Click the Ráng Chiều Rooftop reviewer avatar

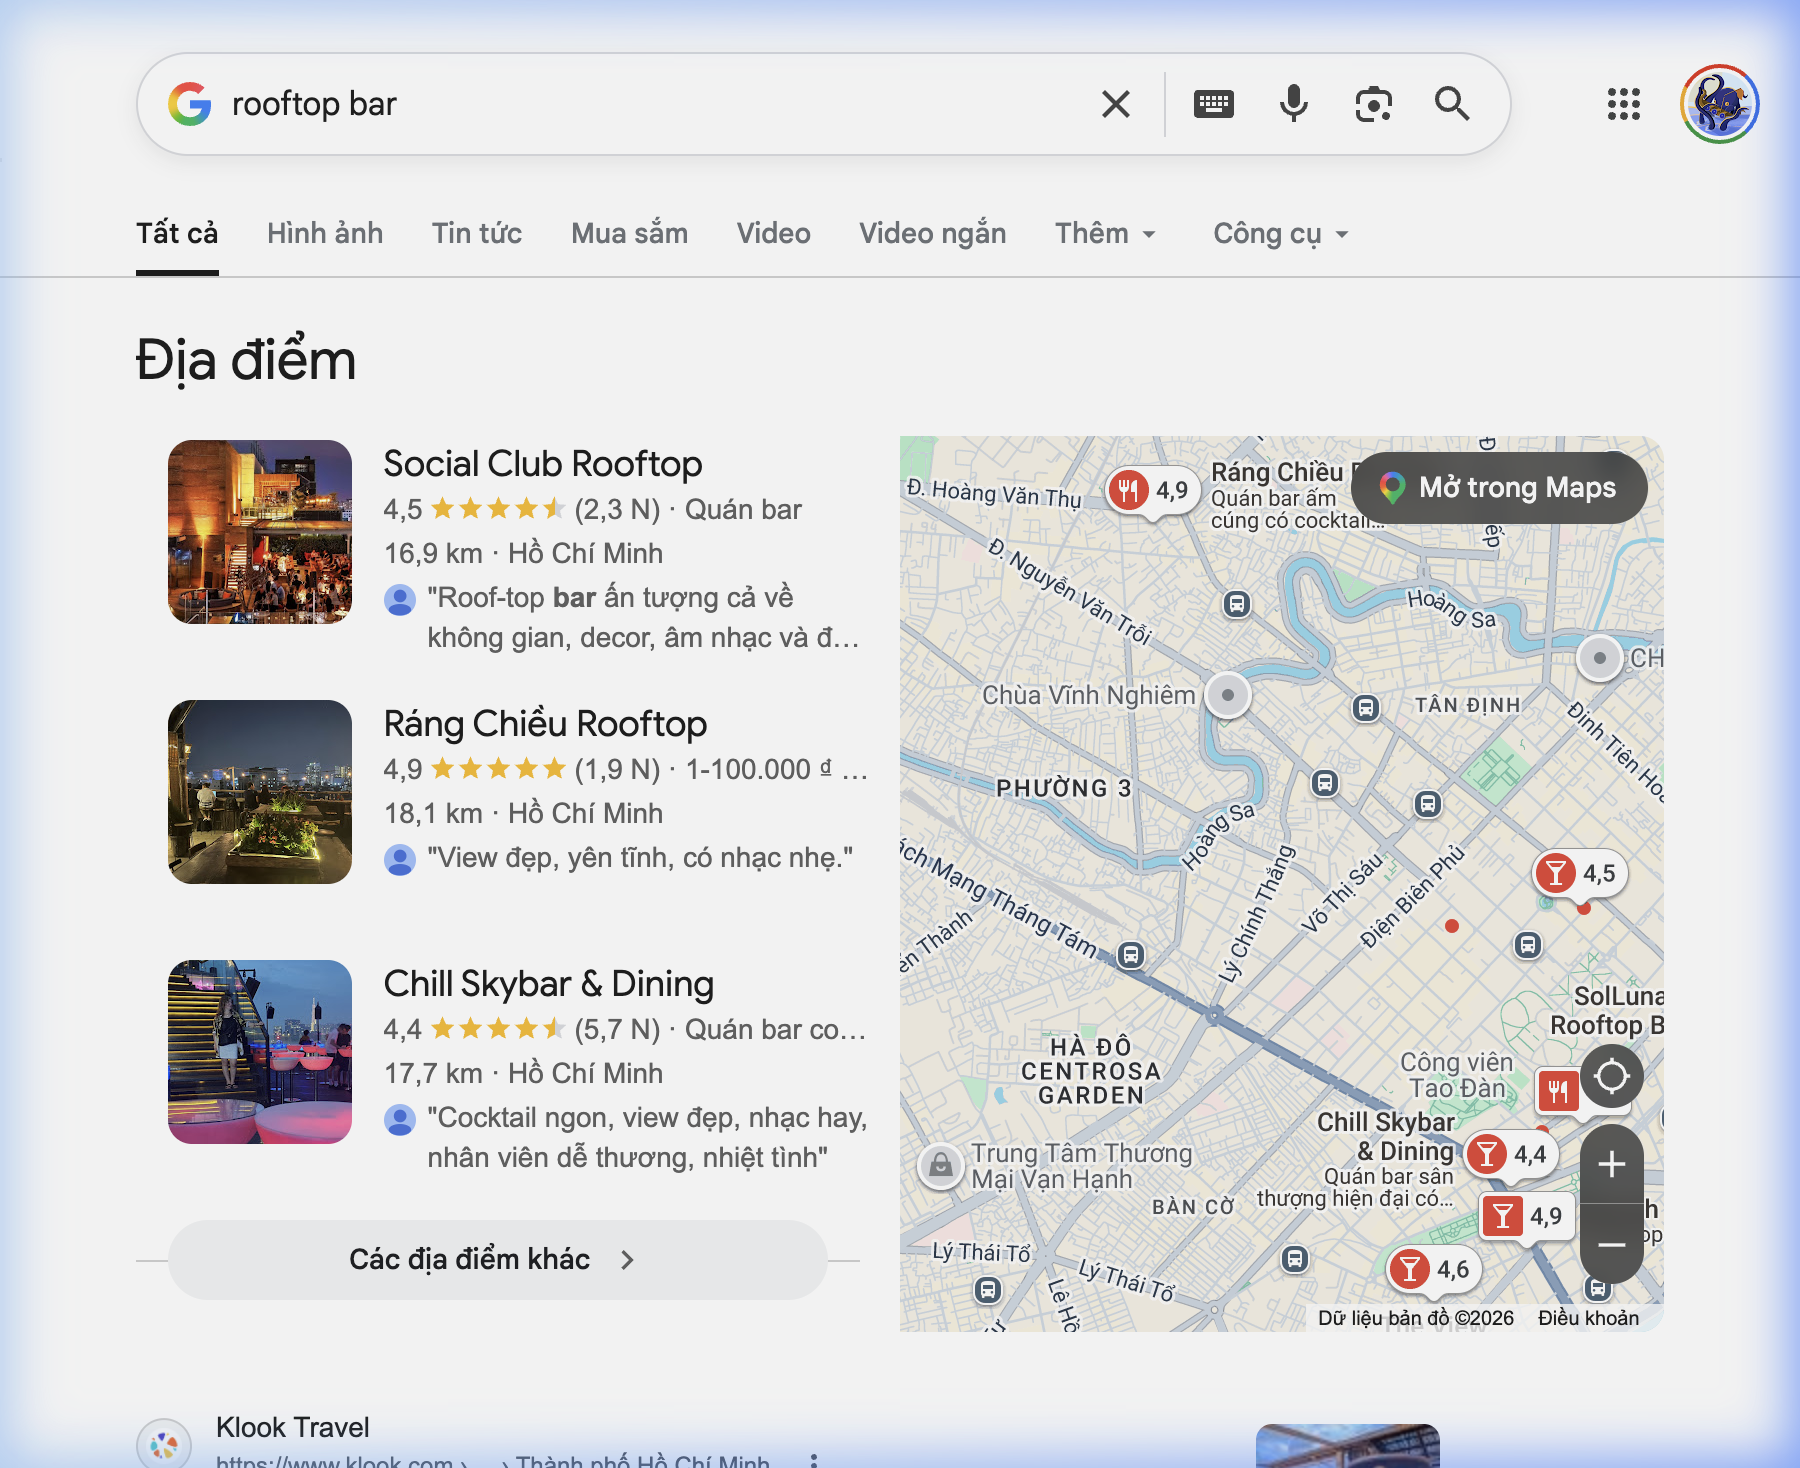(400, 859)
